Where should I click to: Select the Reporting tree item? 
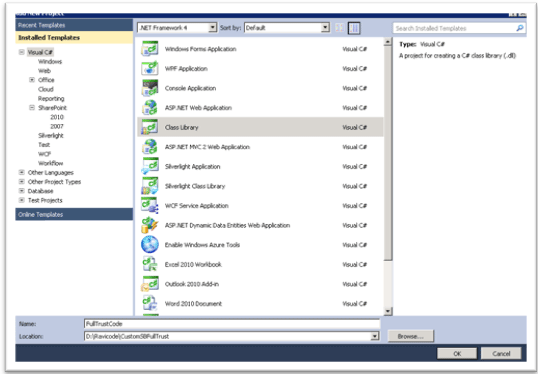point(51,98)
